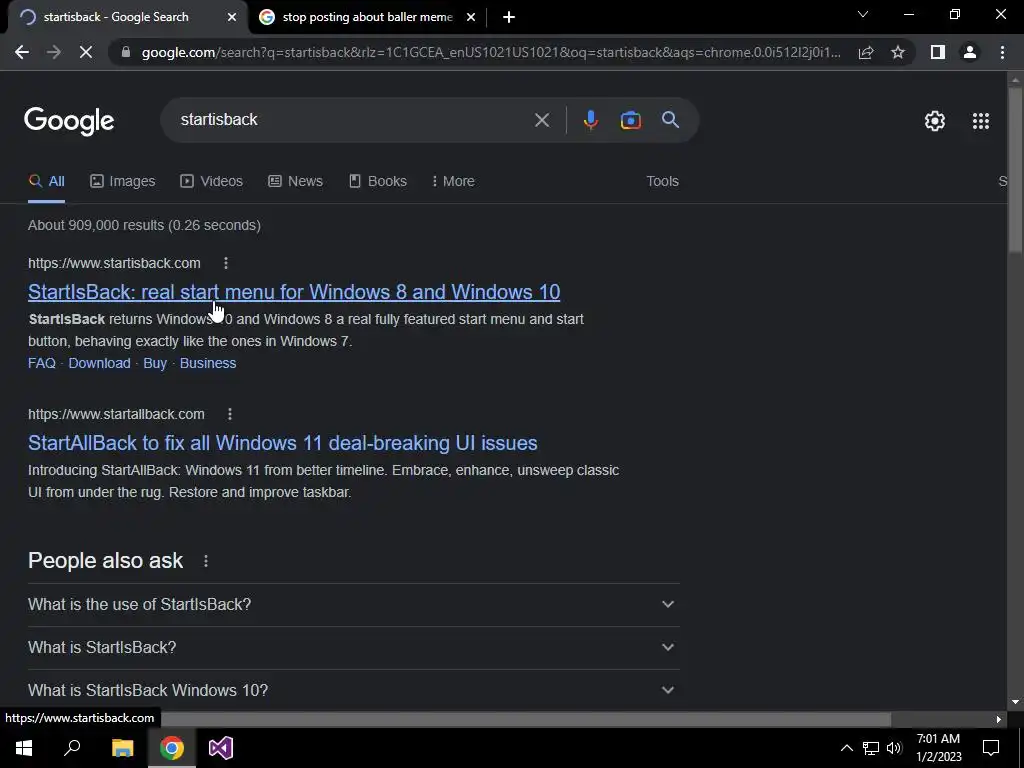
Task: Open Google quick settings gear
Action: 935,121
